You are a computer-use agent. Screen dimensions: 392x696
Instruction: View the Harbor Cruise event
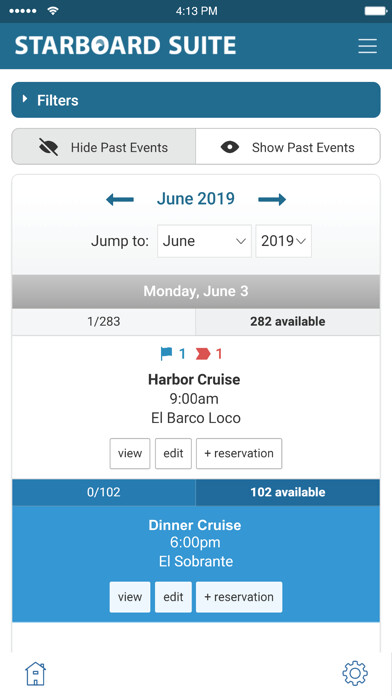pos(130,454)
